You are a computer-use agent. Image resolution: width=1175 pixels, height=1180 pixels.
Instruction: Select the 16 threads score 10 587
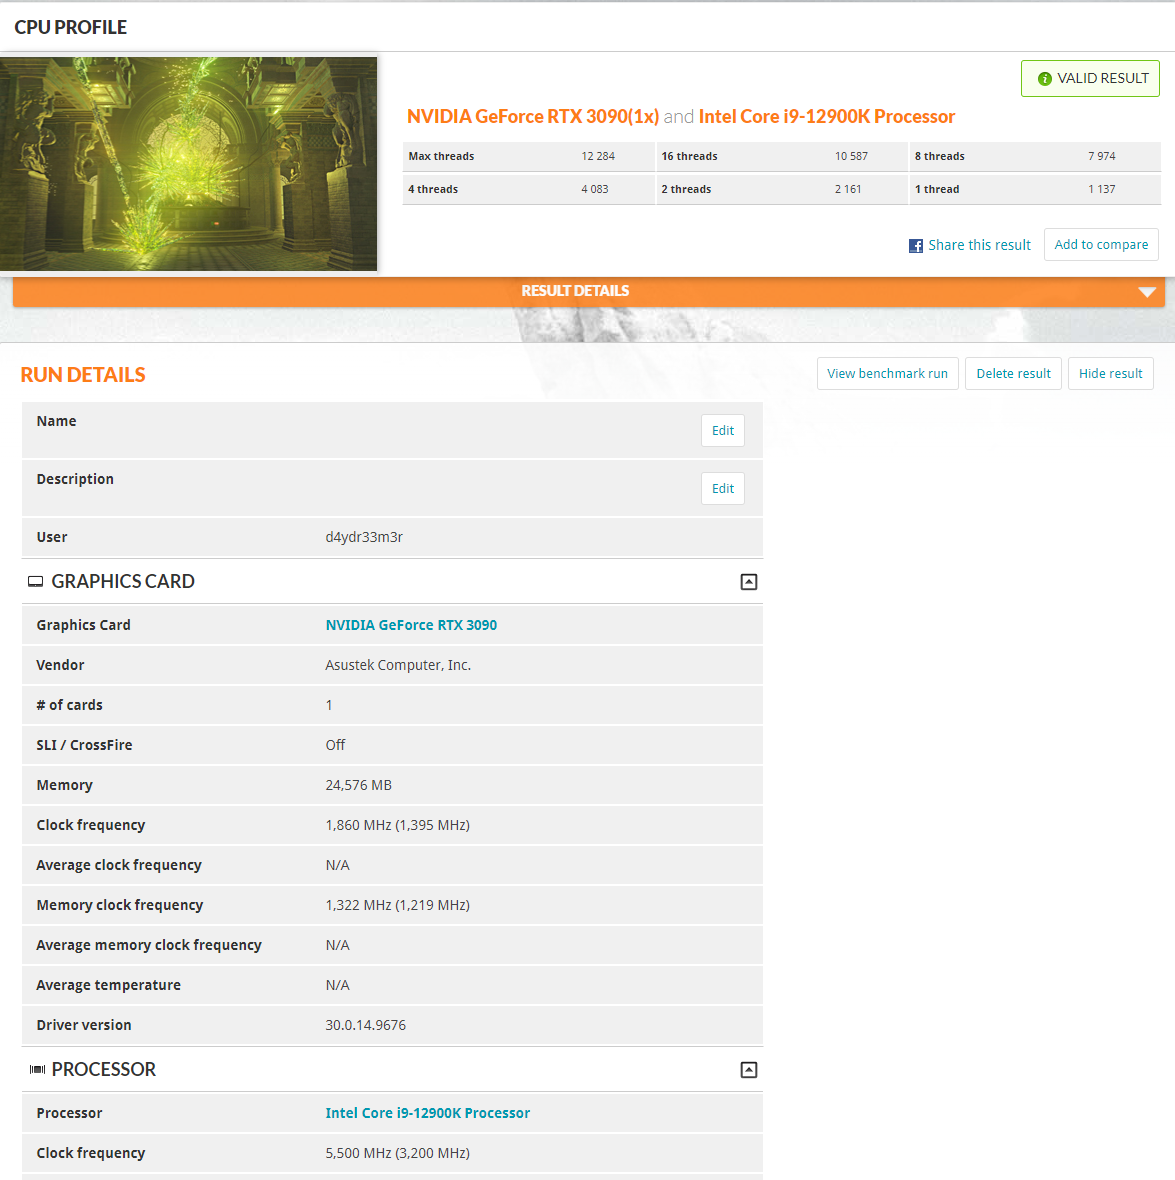(851, 157)
